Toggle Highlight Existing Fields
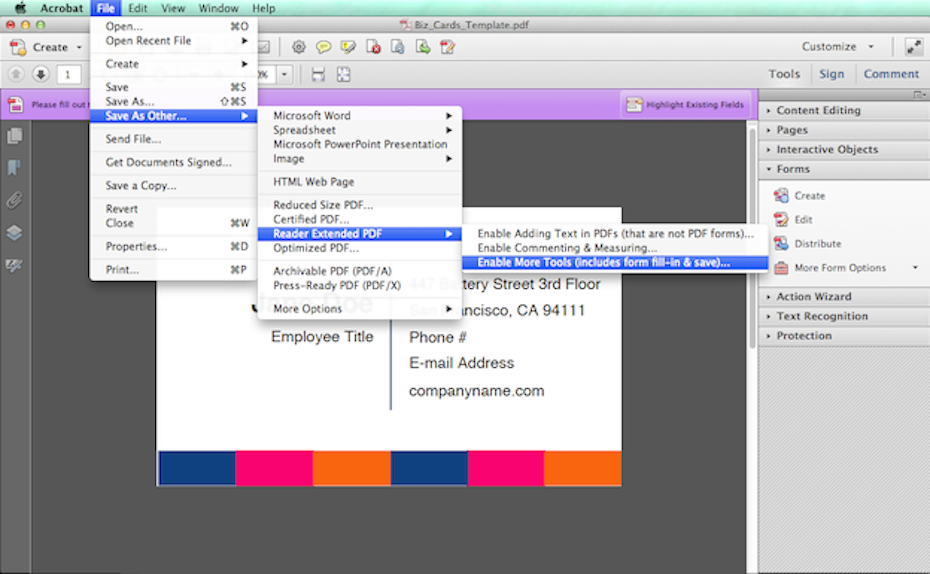The width and height of the screenshot is (930, 574). 685,104
